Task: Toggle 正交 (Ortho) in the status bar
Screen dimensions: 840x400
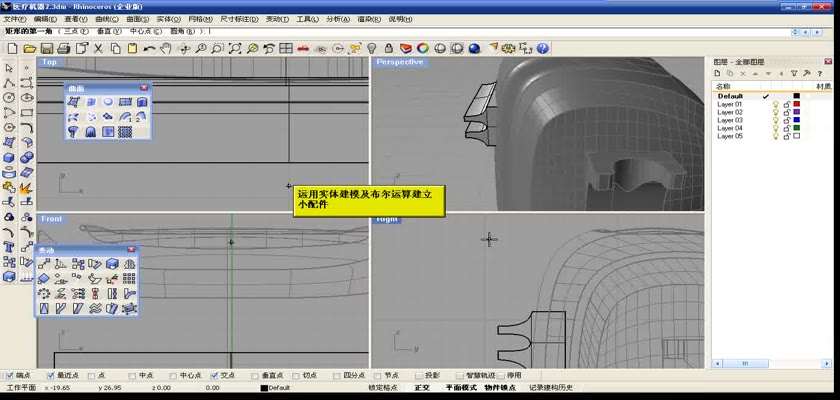Action: [421, 387]
